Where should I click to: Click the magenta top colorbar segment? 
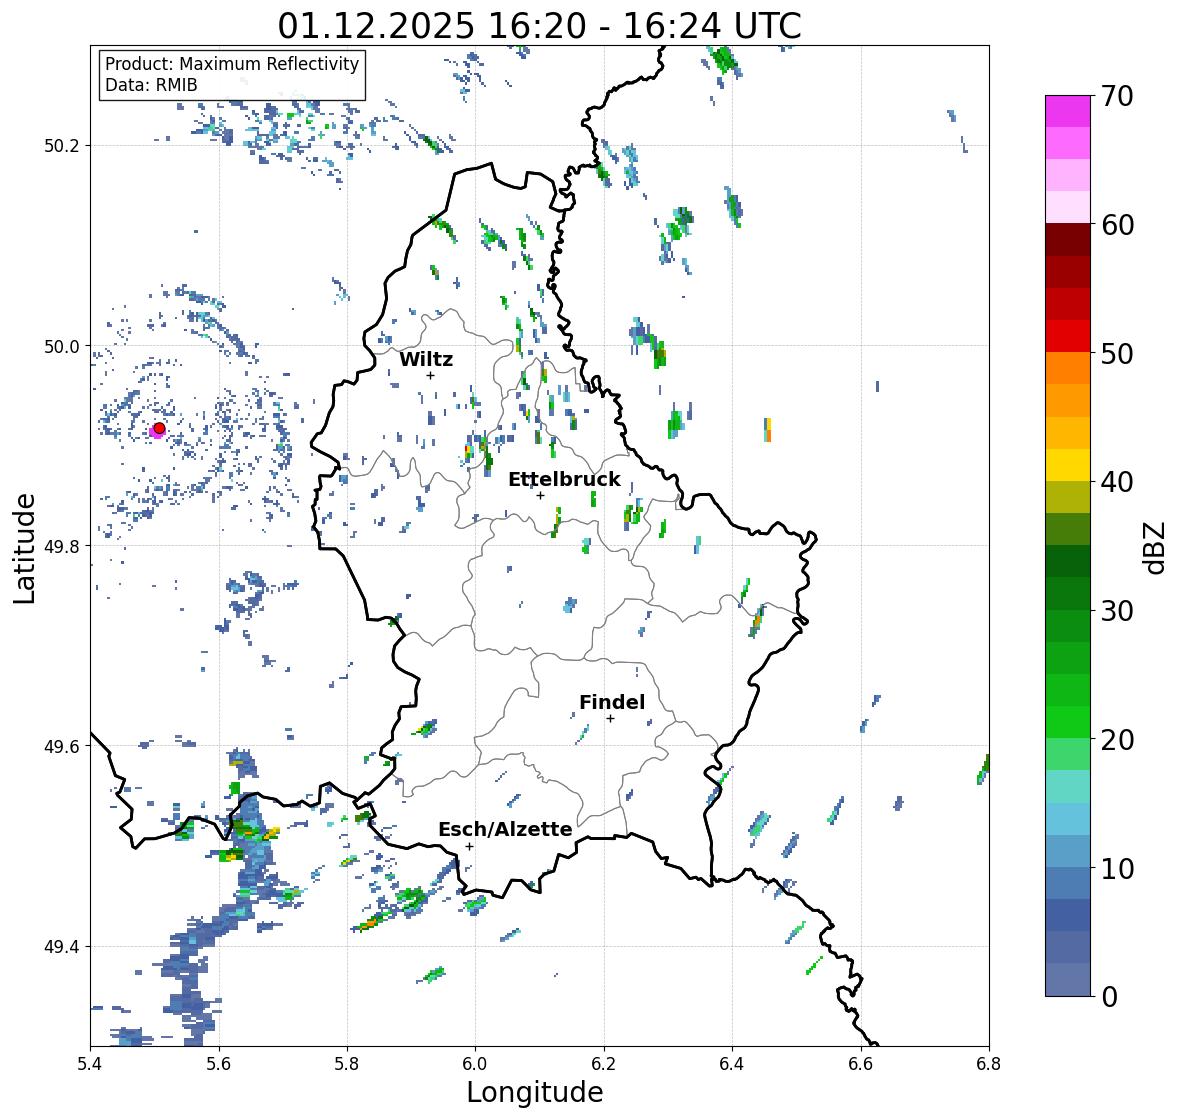(1068, 111)
